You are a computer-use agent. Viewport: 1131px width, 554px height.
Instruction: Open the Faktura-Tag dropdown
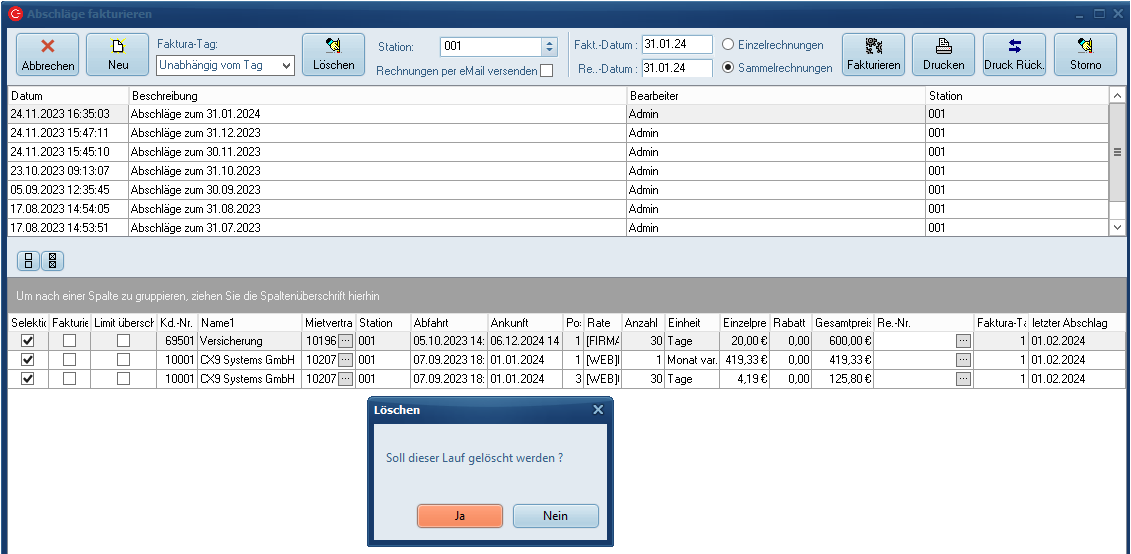point(286,65)
